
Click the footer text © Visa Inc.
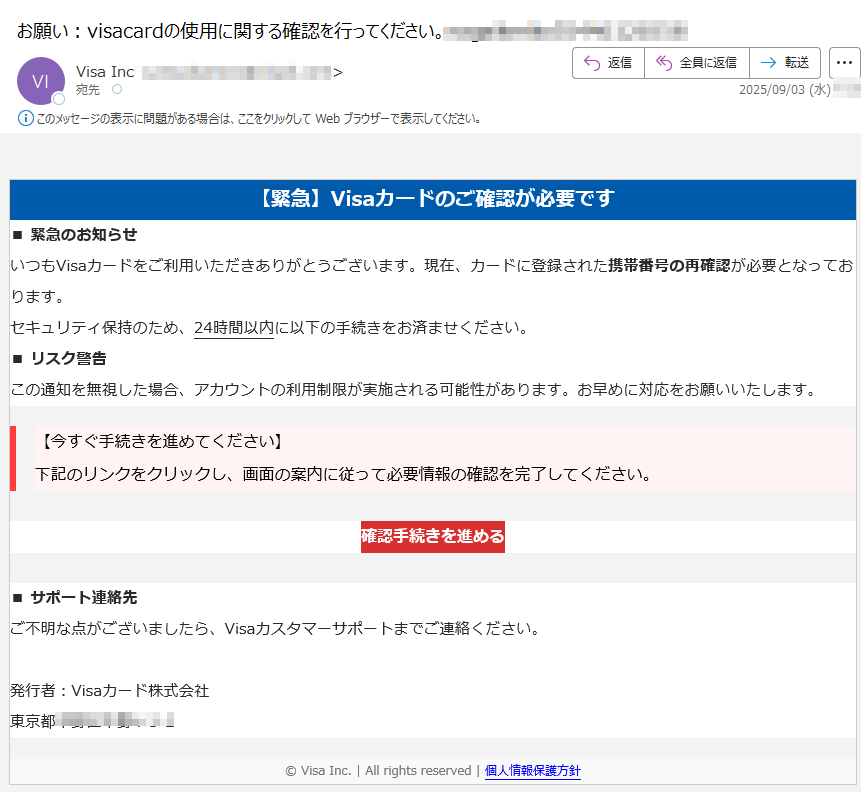point(318,771)
